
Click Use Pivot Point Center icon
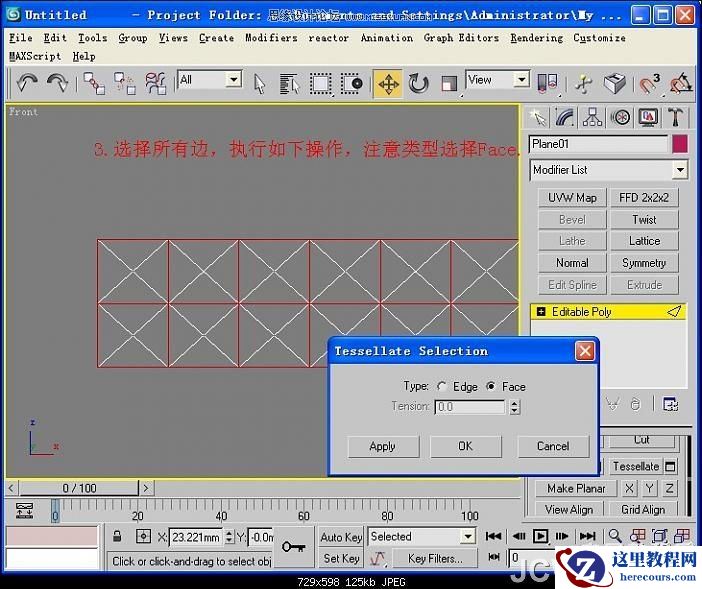(x=547, y=83)
